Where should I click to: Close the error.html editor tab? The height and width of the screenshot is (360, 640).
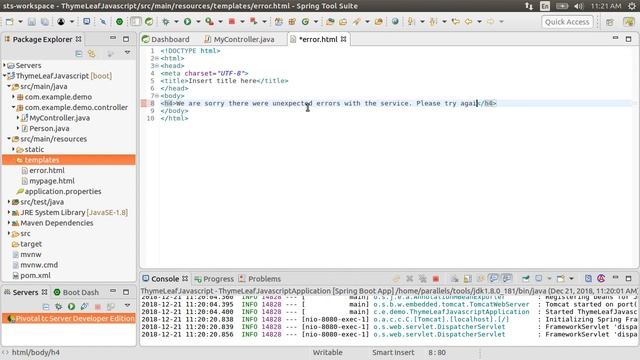344,39
